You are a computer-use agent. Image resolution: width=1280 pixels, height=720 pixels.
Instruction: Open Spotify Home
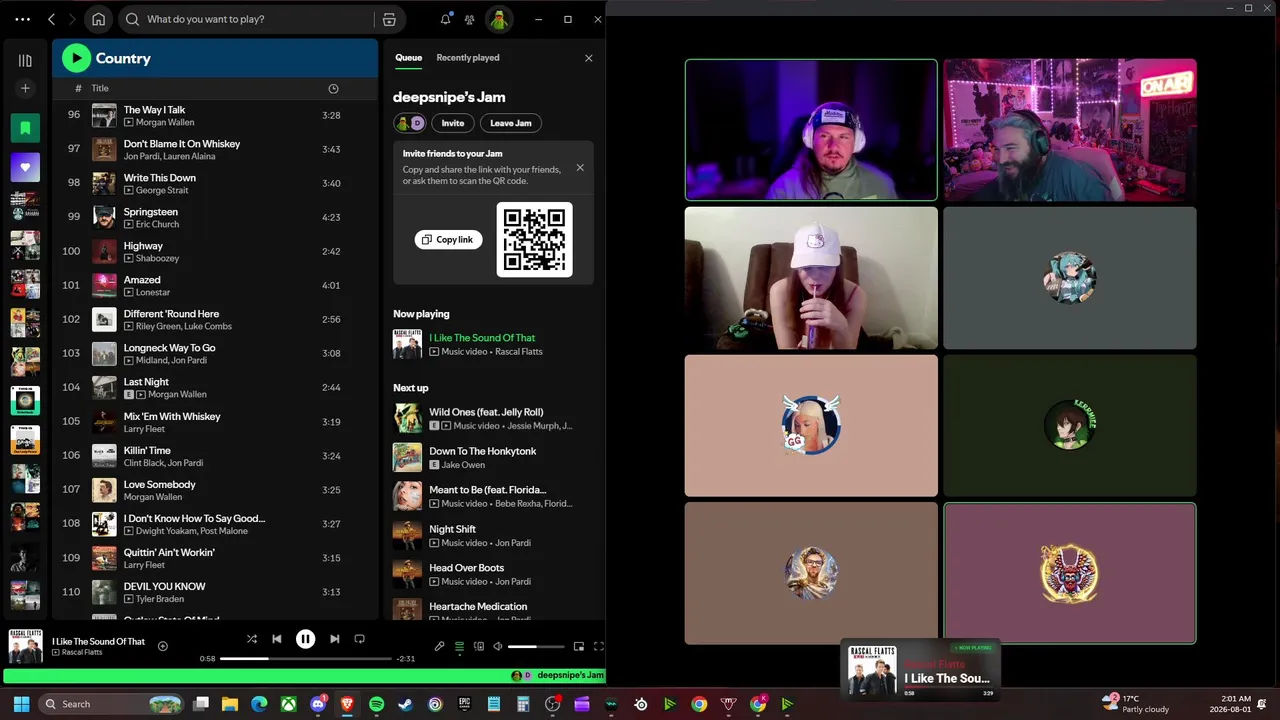coord(98,19)
